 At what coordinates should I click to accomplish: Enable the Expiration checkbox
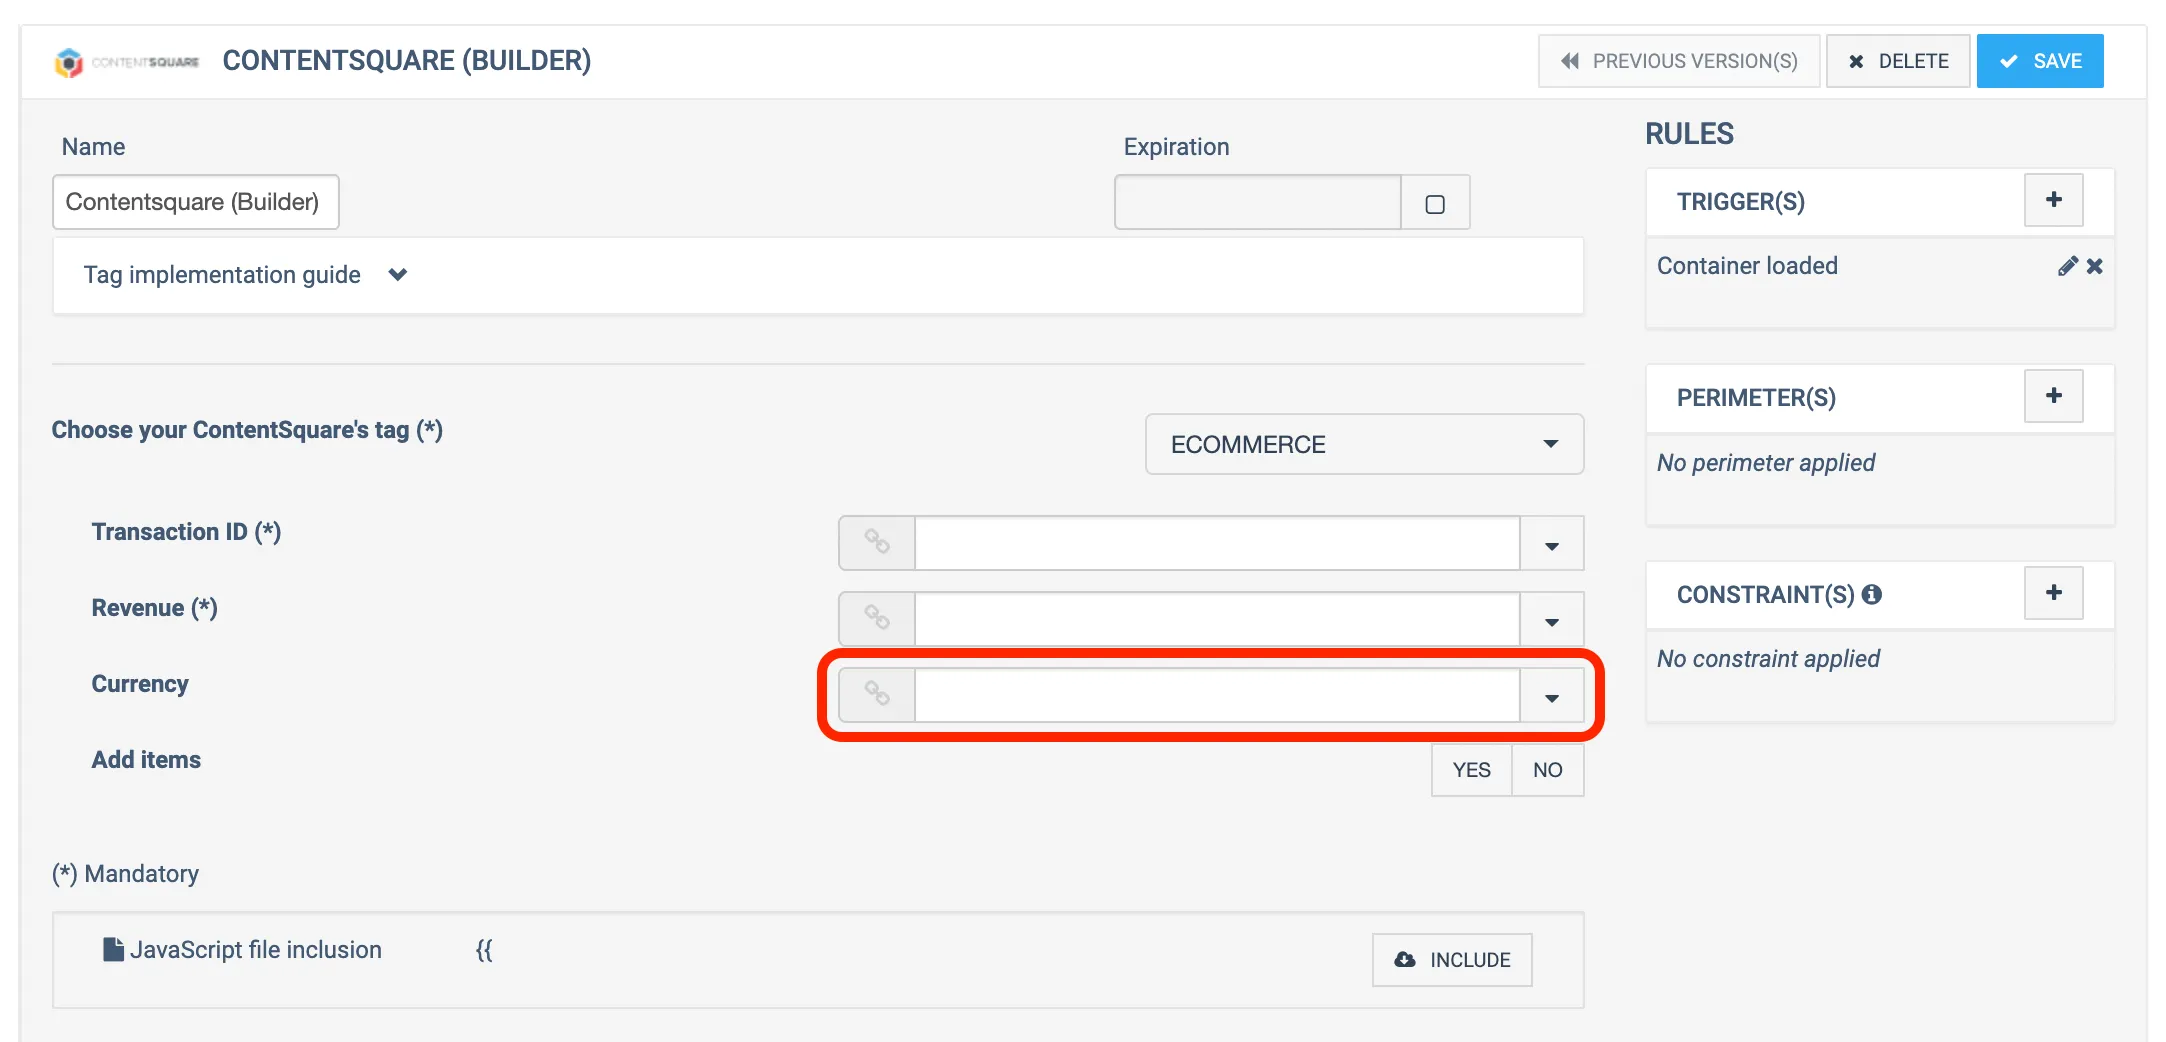point(1435,203)
